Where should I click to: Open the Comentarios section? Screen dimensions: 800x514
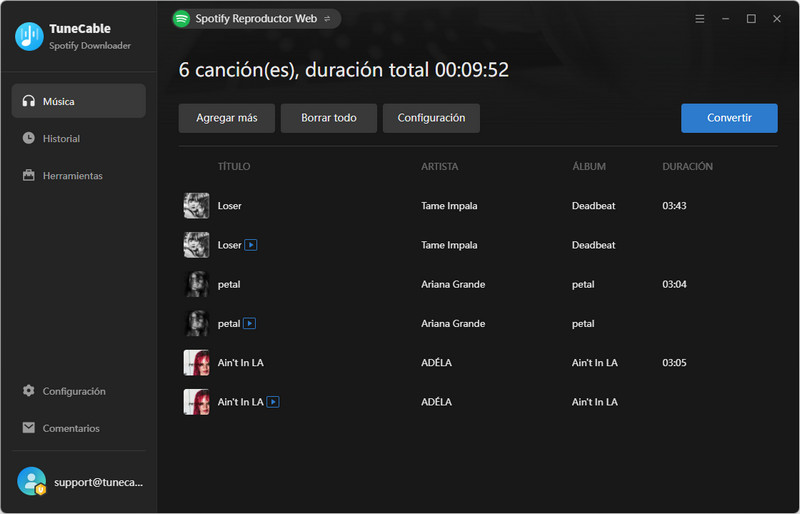coord(79,428)
